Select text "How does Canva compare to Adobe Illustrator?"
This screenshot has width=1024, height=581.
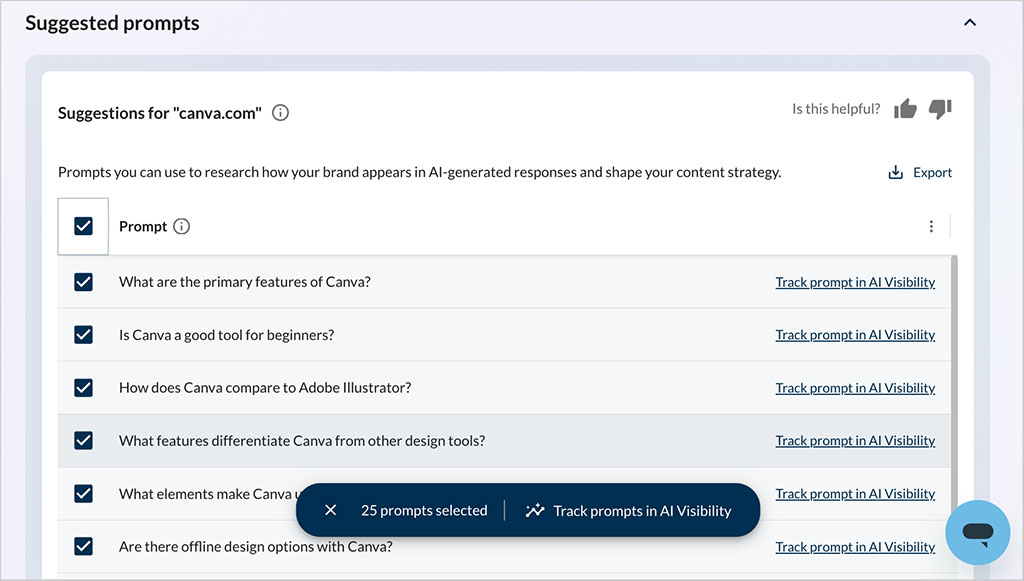(x=264, y=388)
